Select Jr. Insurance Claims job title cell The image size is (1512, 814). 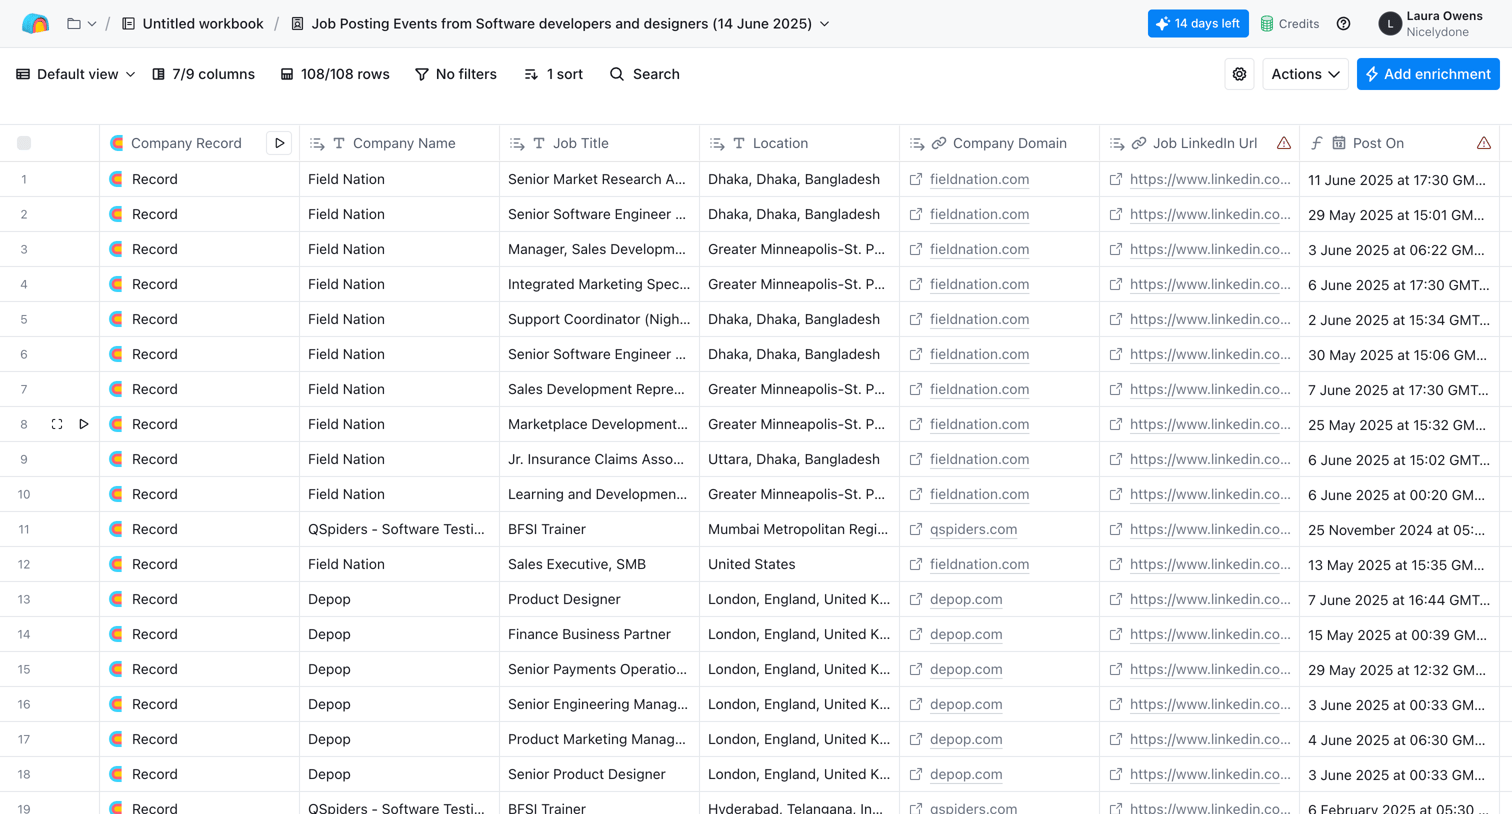pos(599,459)
